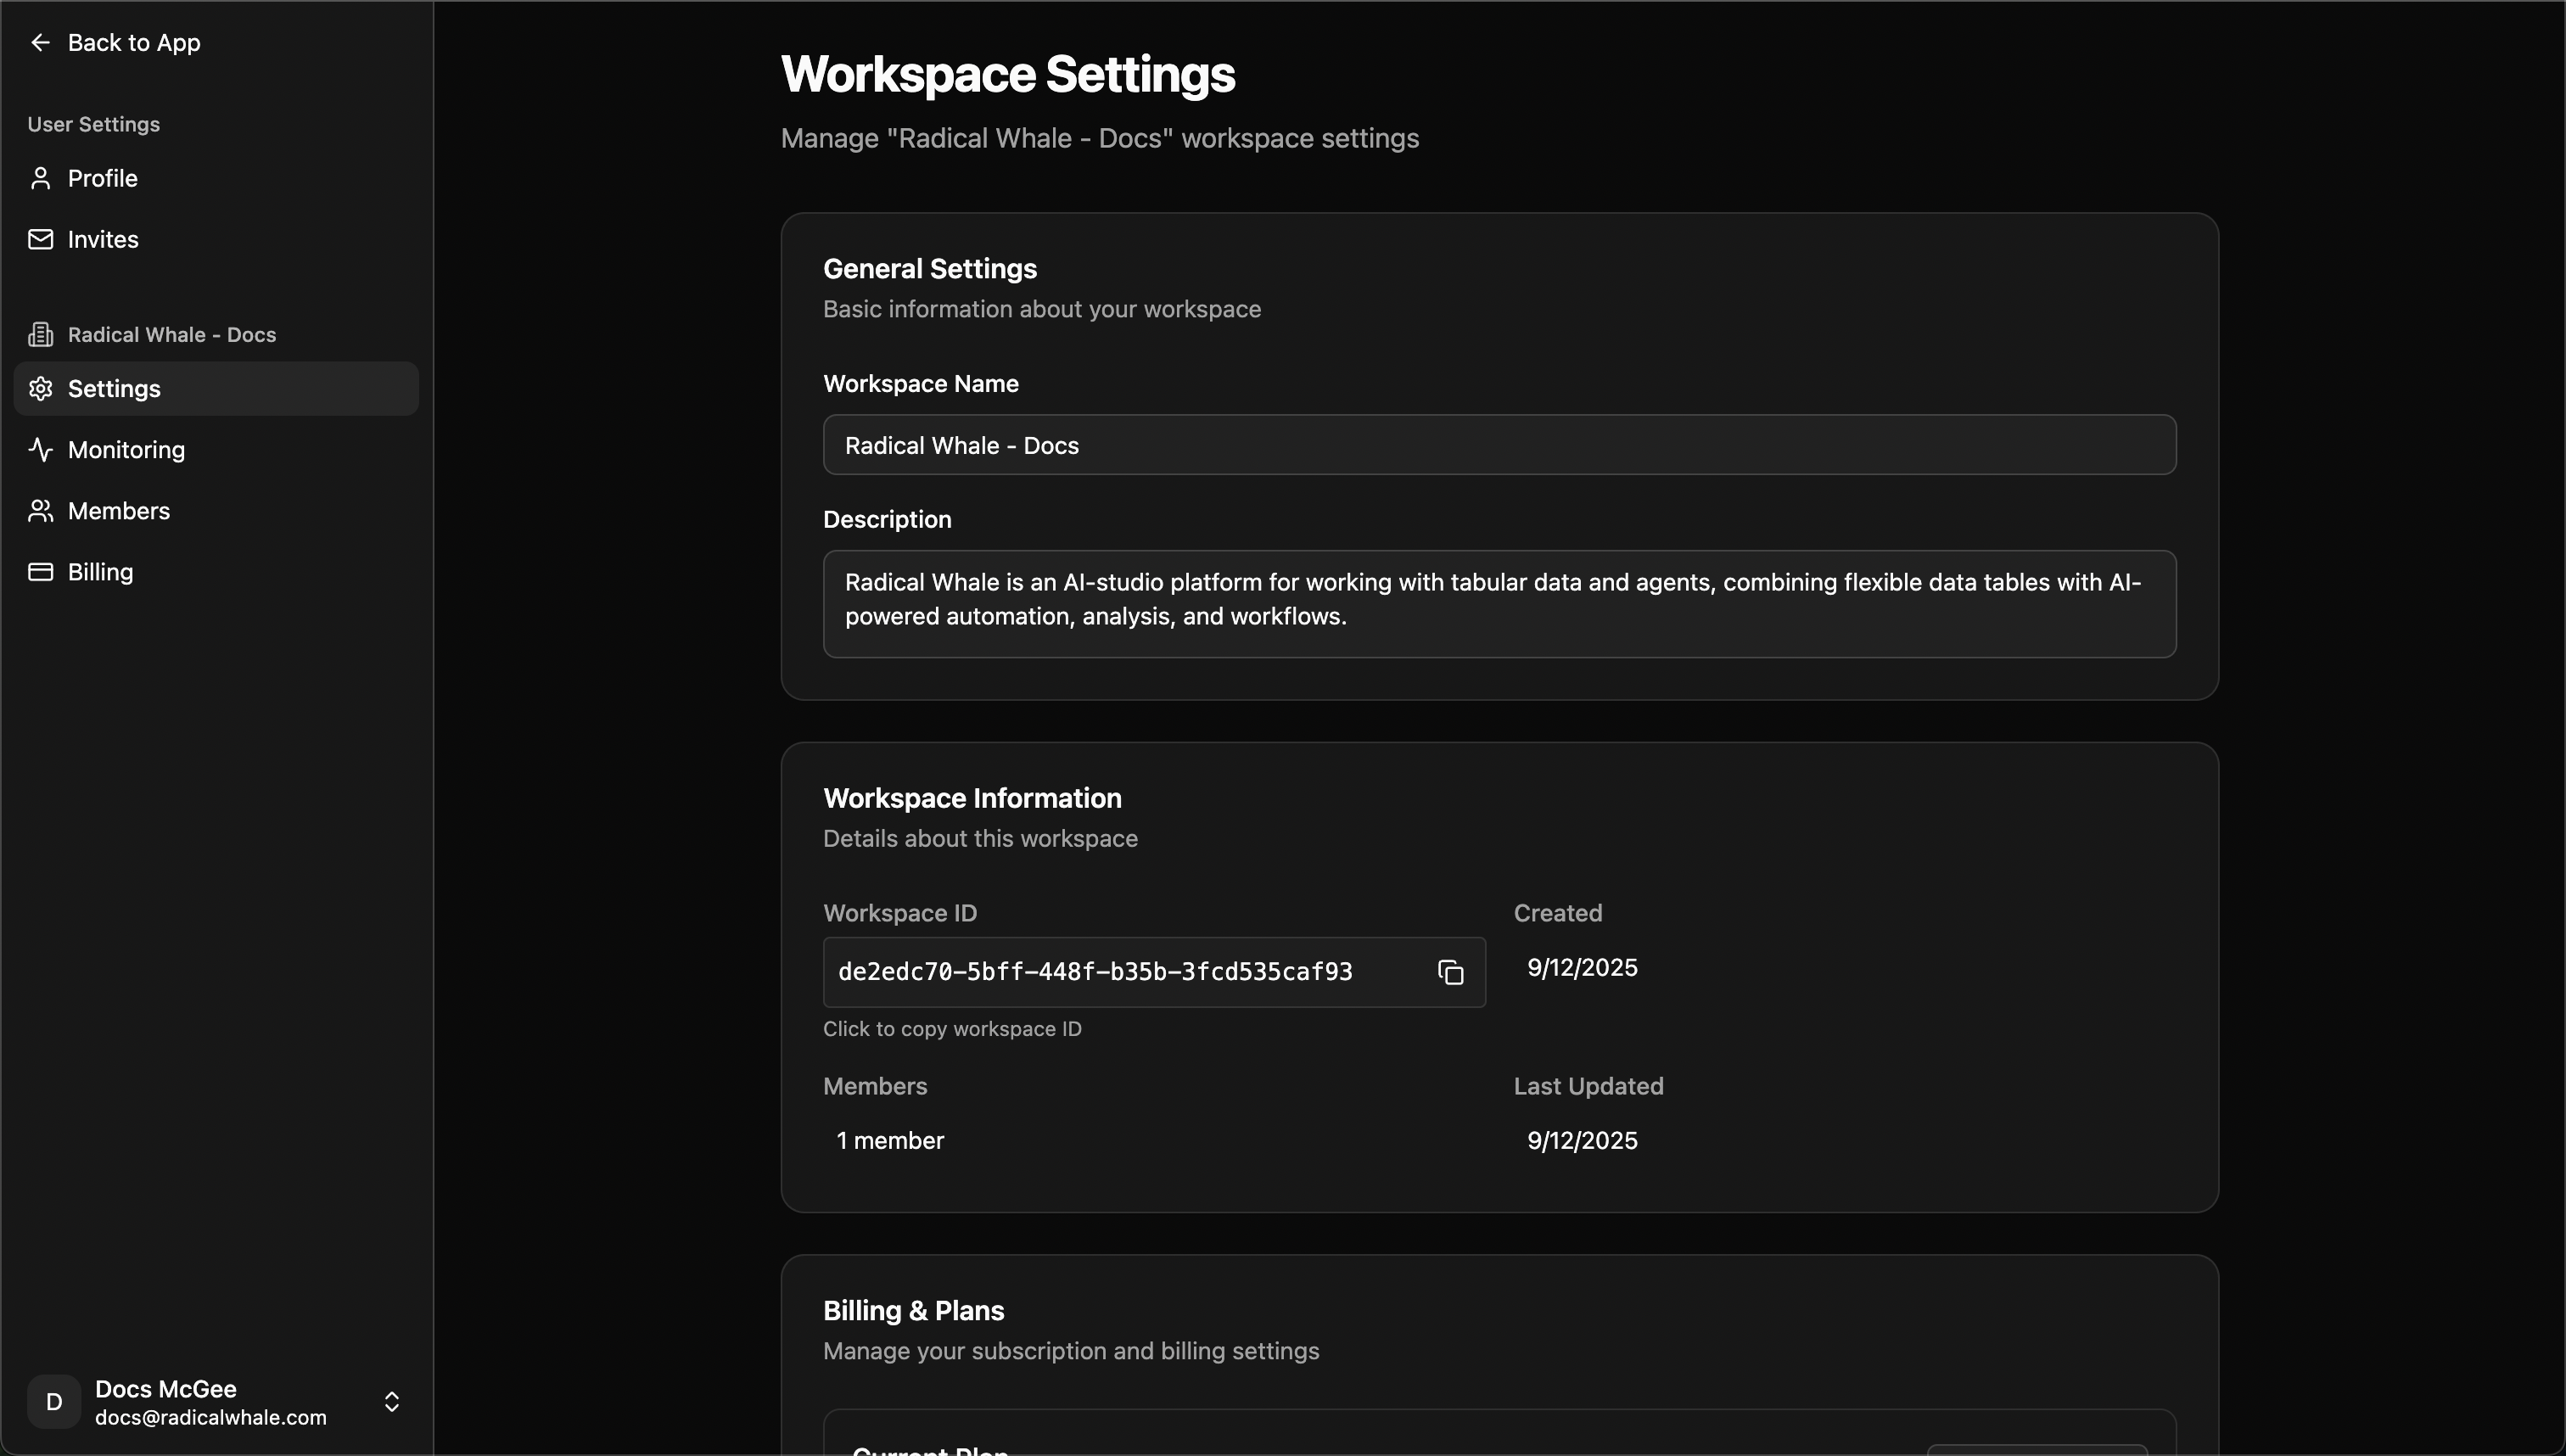This screenshot has height=1456, width=2566.
Task: Click the Members people icon in sidebar
Action: pyautogui.click(x=42, y=511)
